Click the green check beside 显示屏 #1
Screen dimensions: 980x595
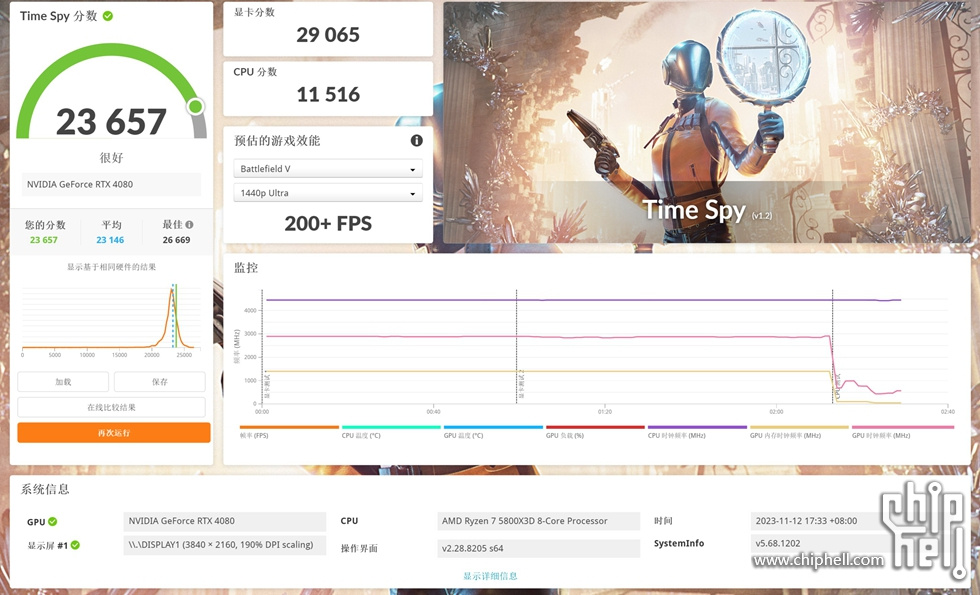[75, 545]
